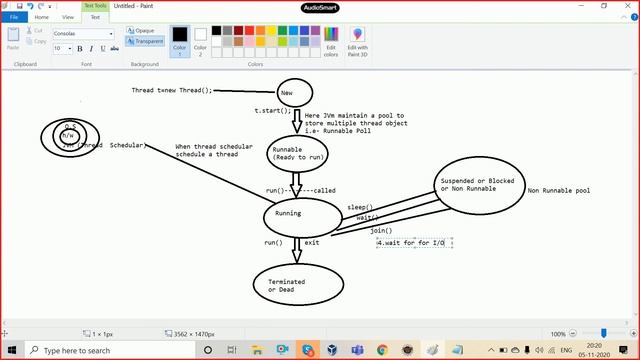
Task: Switch to the View ribbon tab
Action: click(x=68, y=17)
